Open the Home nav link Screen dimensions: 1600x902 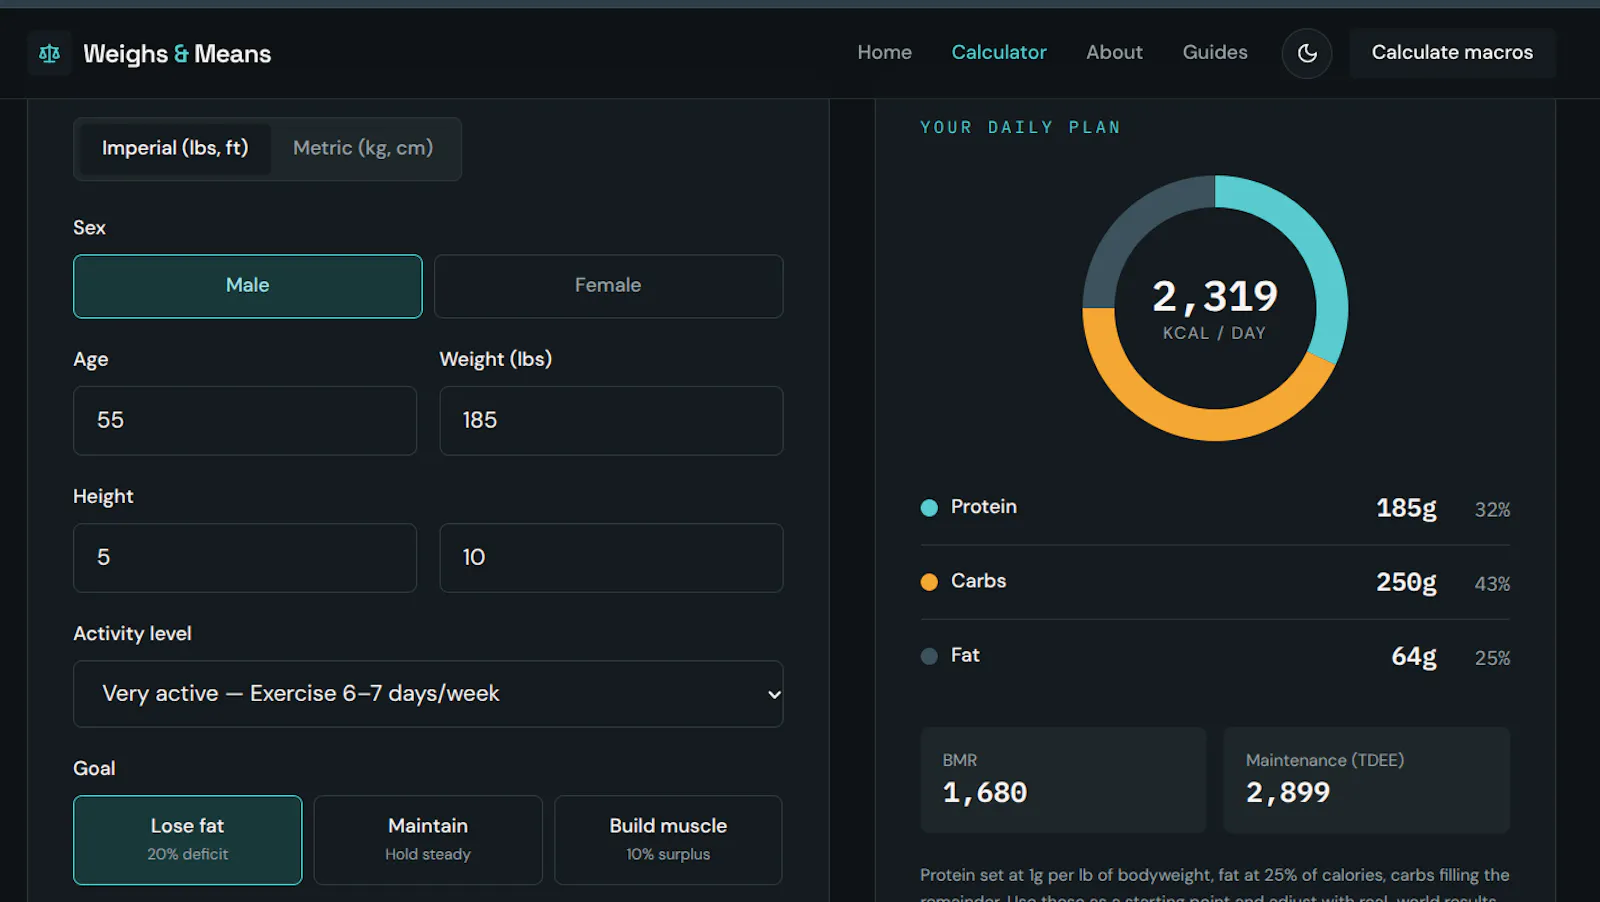pos(884,52)
